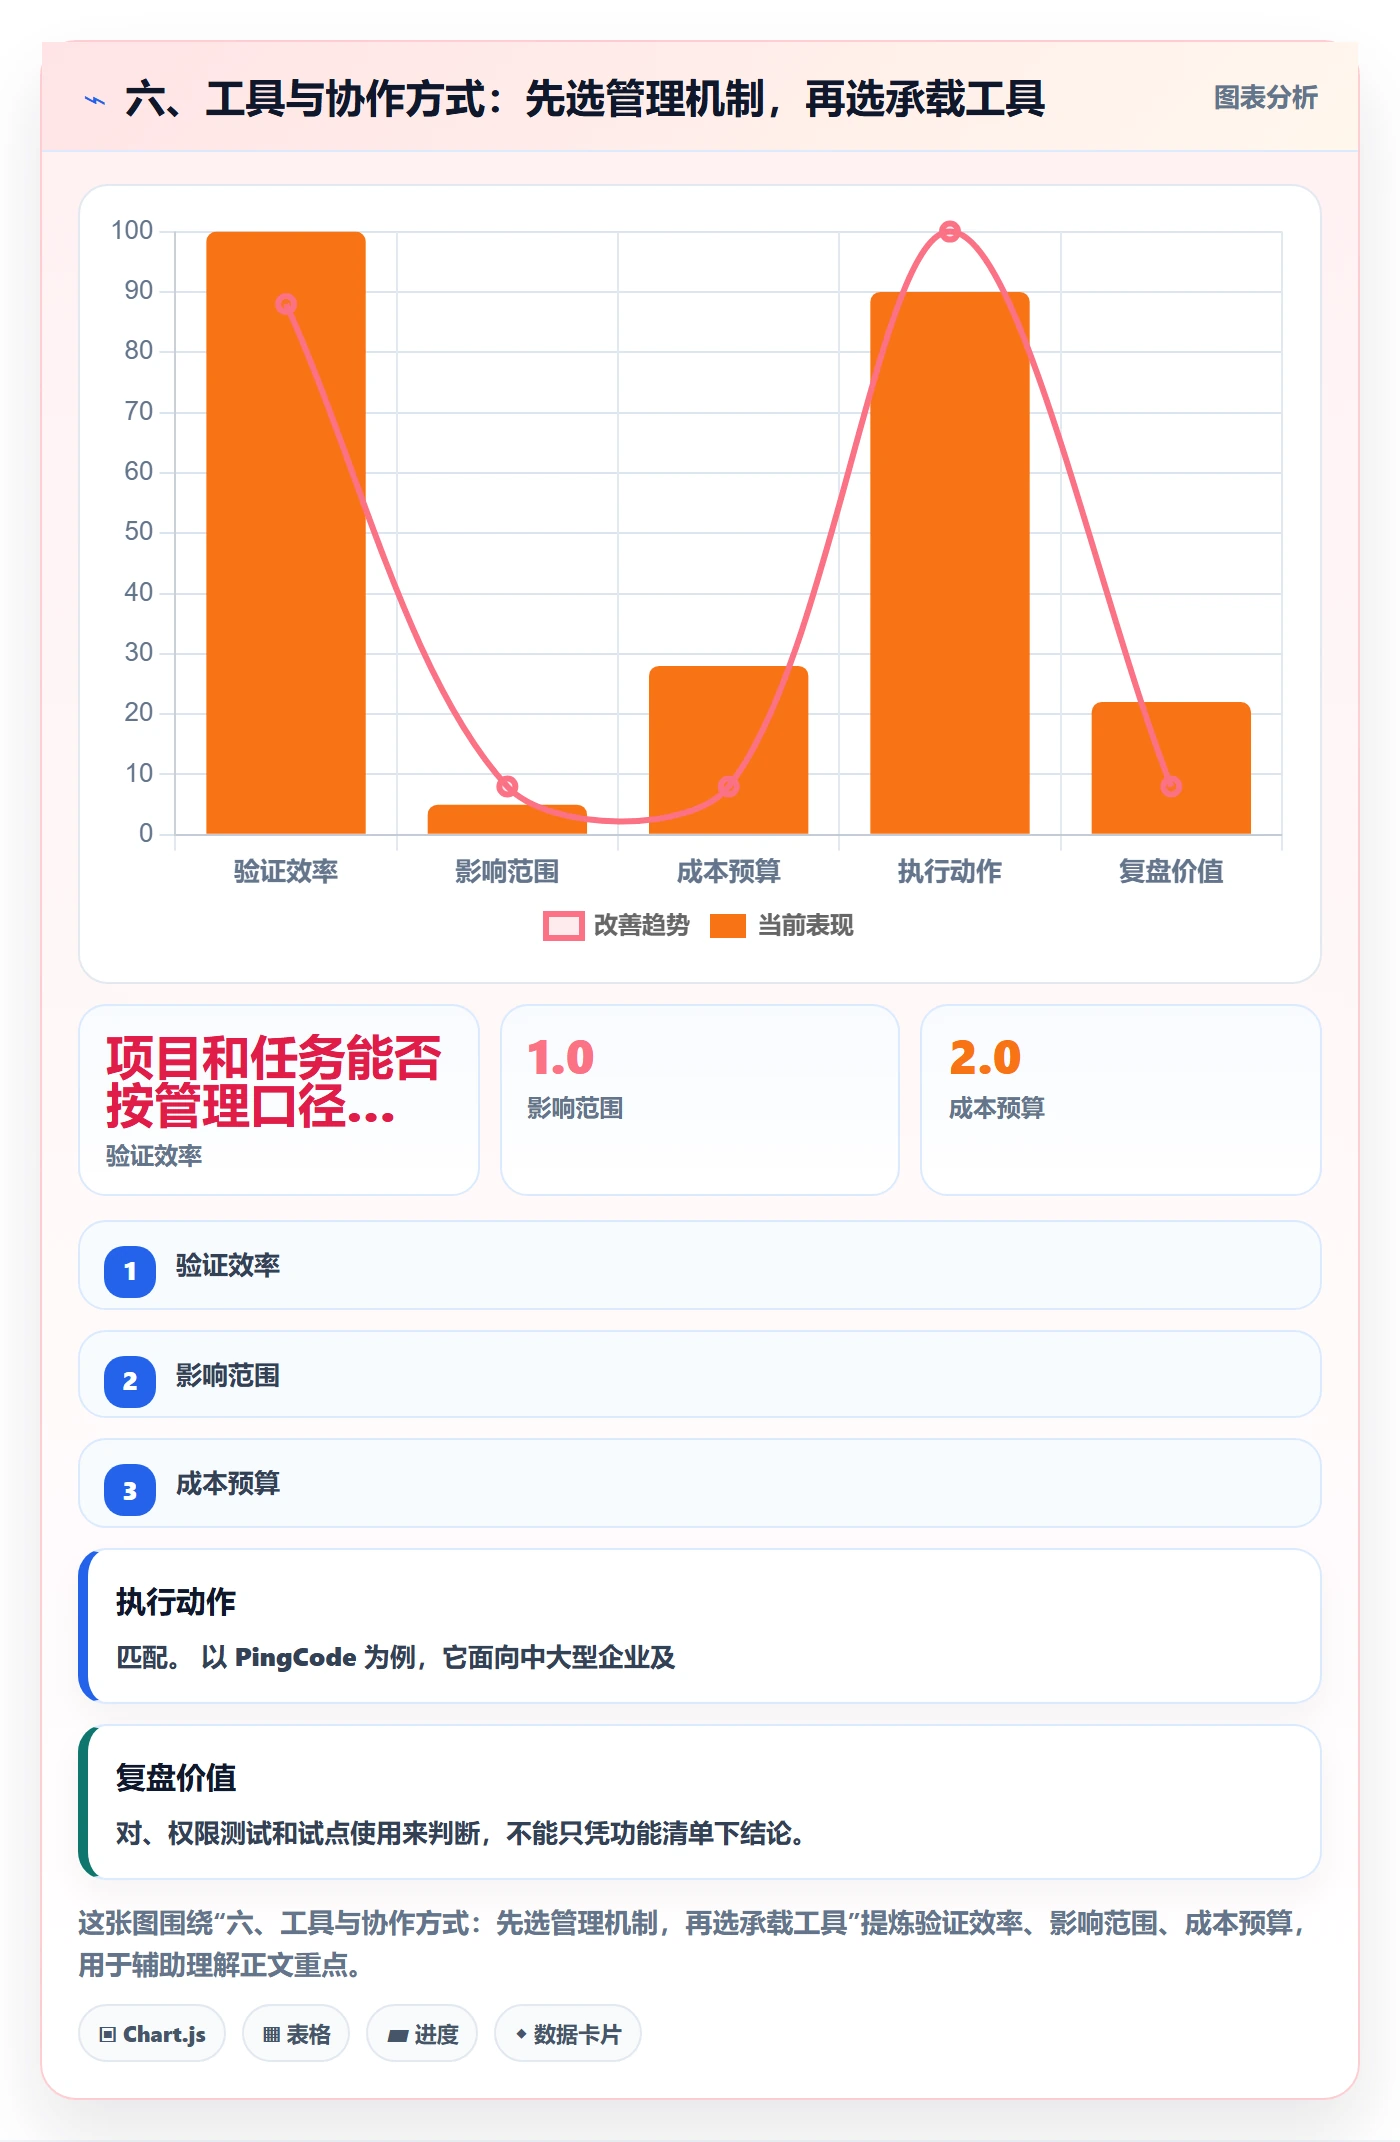Viewport: 1400px width, 2142px height.
Task: Select the 验证效率 list row text
Action: 228,1266
